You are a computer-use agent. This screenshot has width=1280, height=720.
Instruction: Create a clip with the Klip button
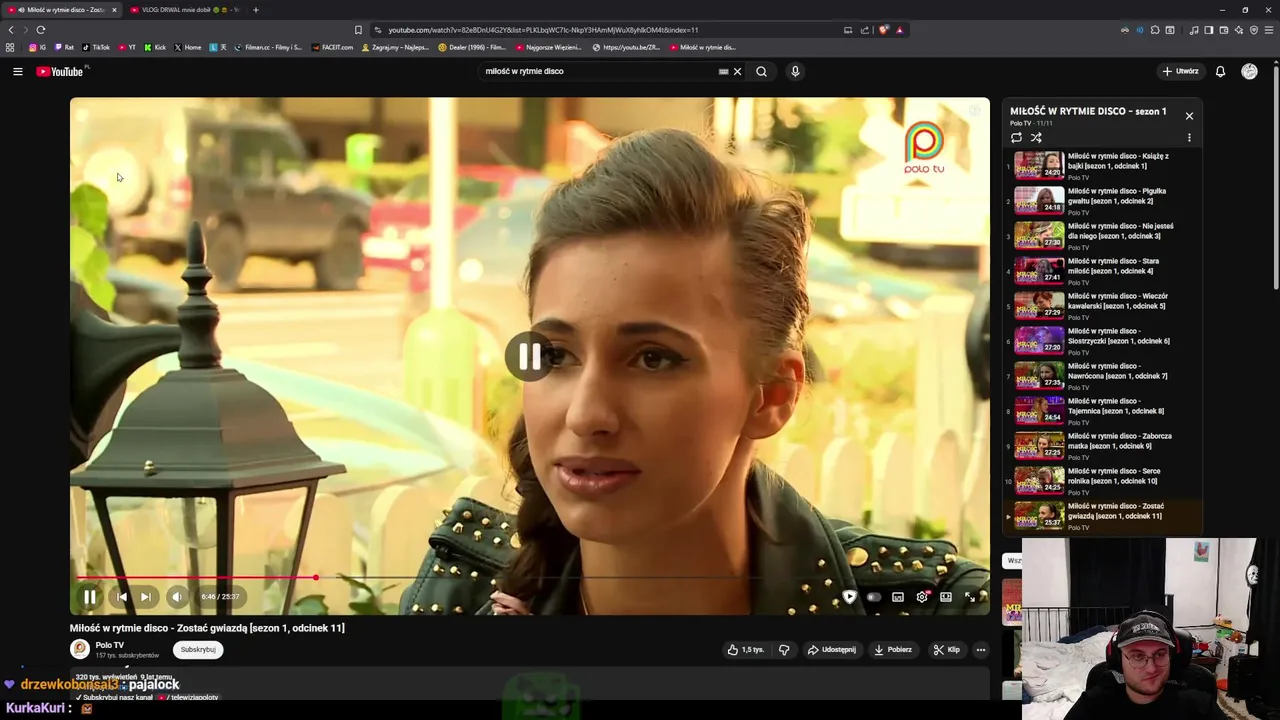946,650
